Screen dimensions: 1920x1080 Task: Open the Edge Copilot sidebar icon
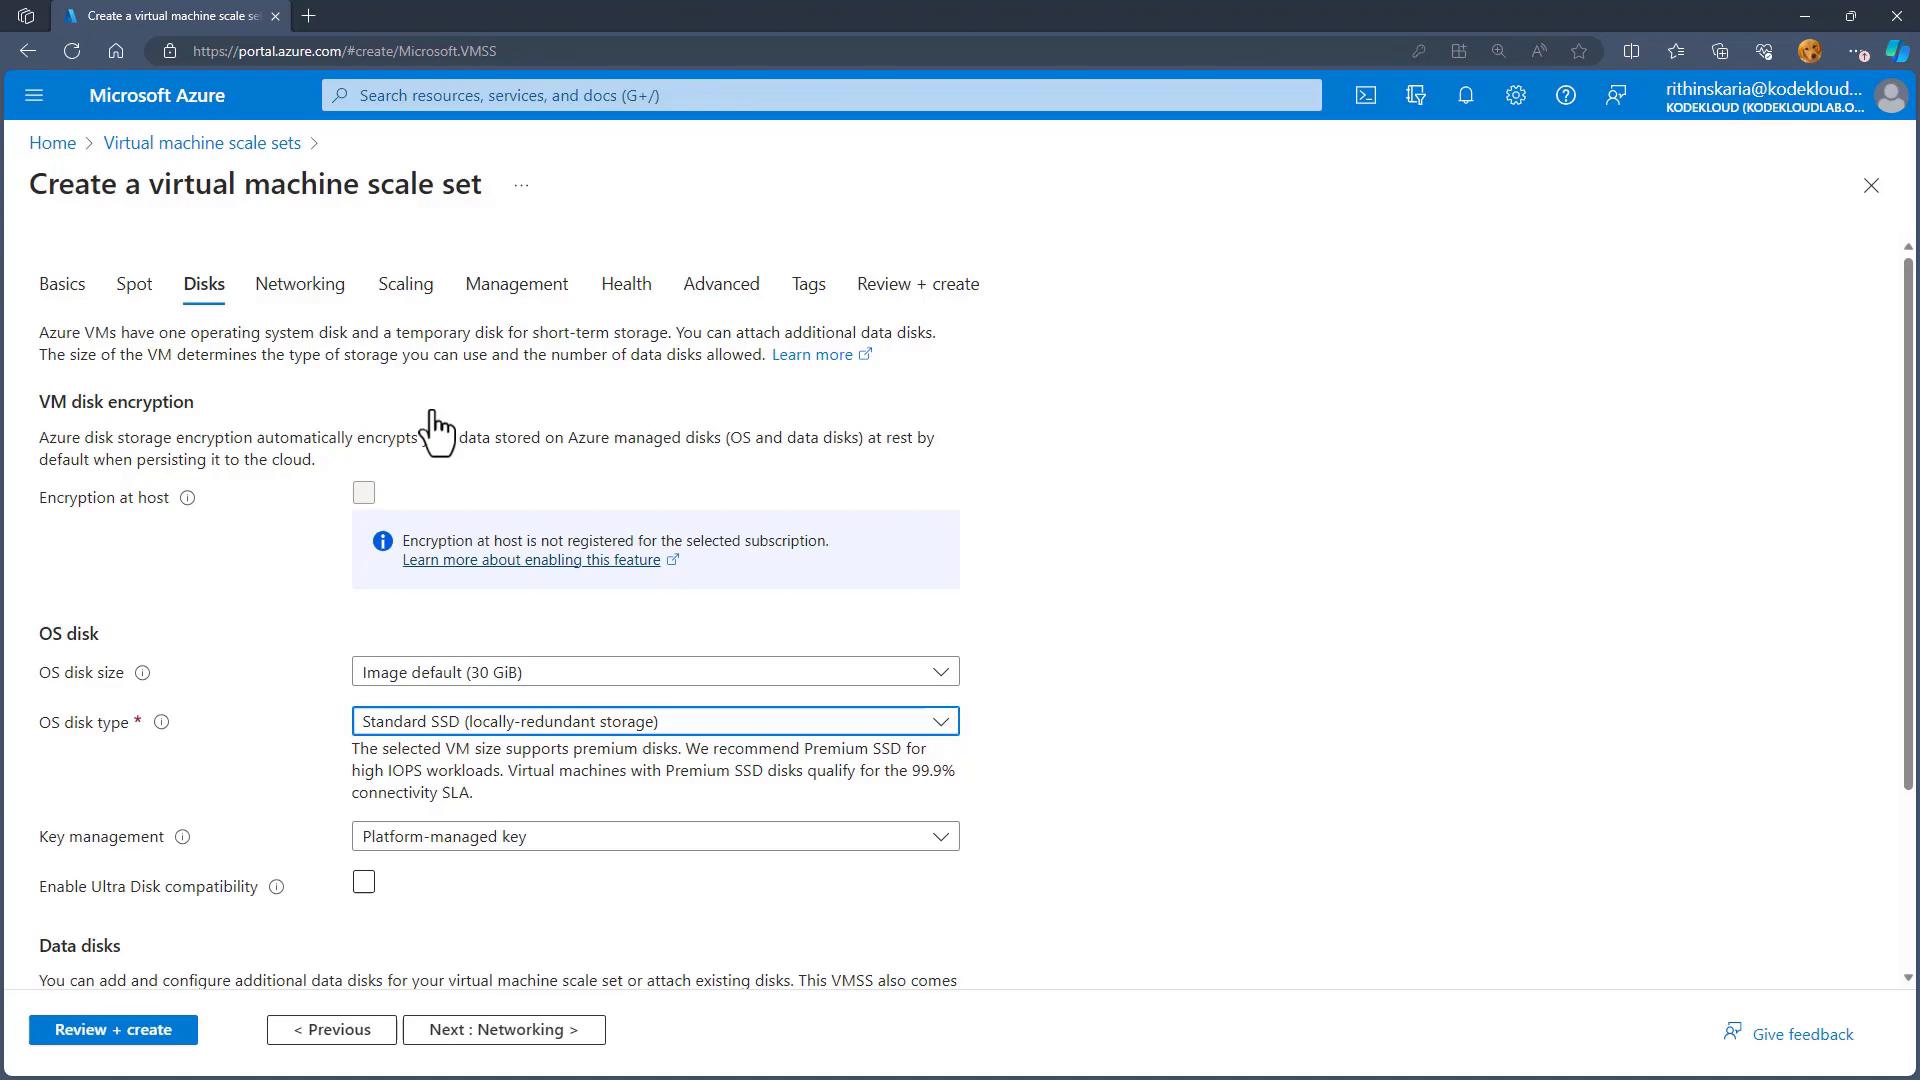coord(1897,51)
